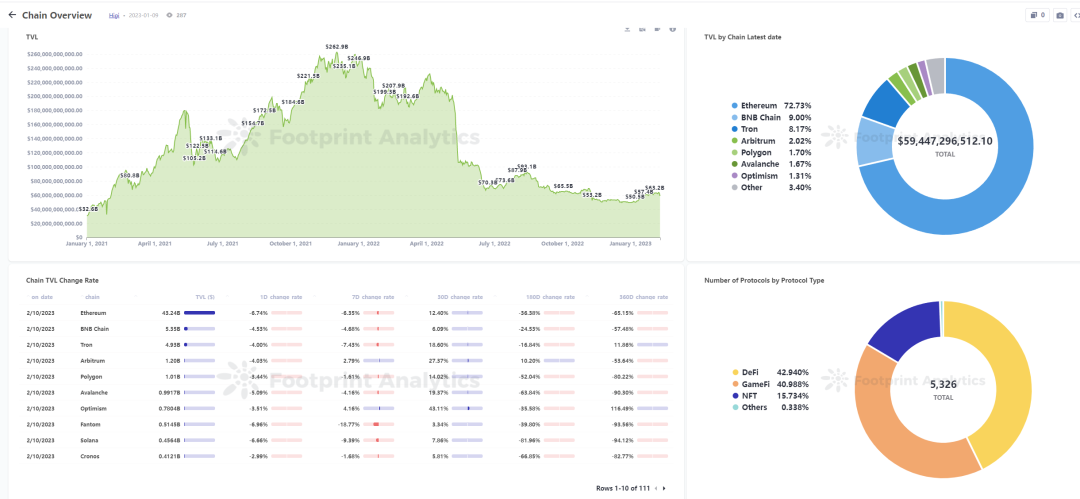This screenshot has height=499, width=1080.
Task: Toggle DeFi in protocol type legend
Action: tap(770, 372)
